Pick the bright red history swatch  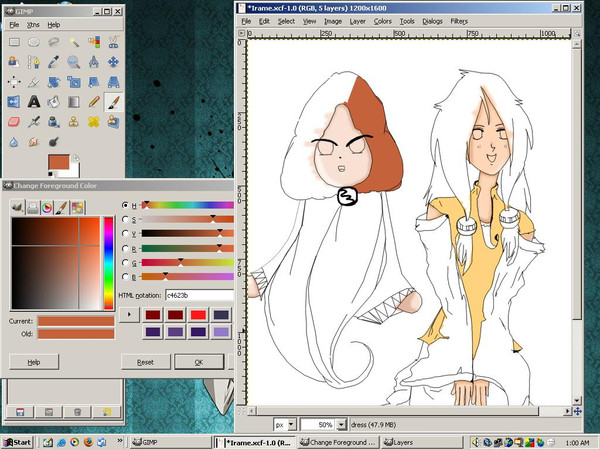(x=198, y=315)
